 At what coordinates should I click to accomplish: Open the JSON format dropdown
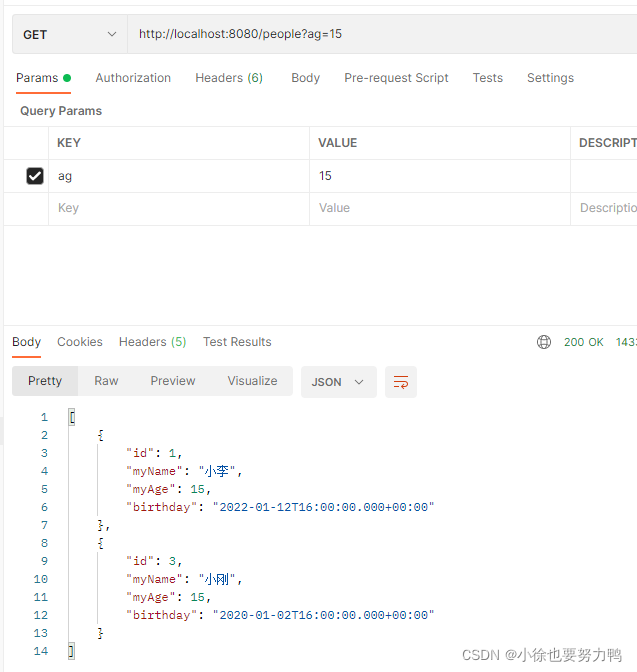tap(339, 382)
